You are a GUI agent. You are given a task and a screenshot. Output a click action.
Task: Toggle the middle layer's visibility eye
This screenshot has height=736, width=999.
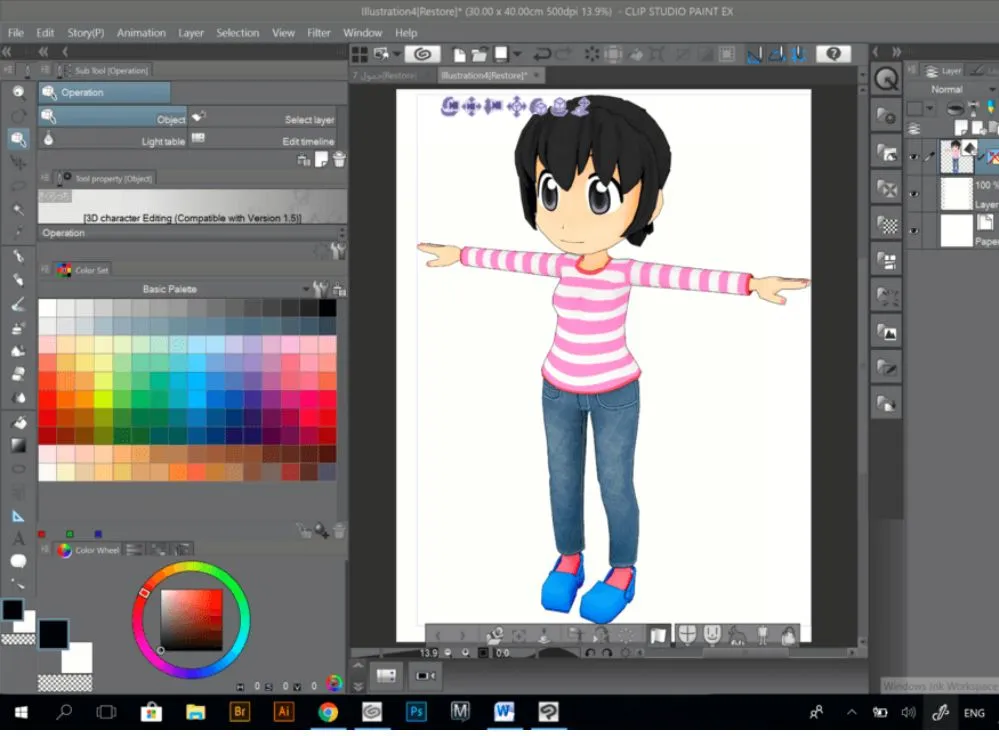coord(914,193)
